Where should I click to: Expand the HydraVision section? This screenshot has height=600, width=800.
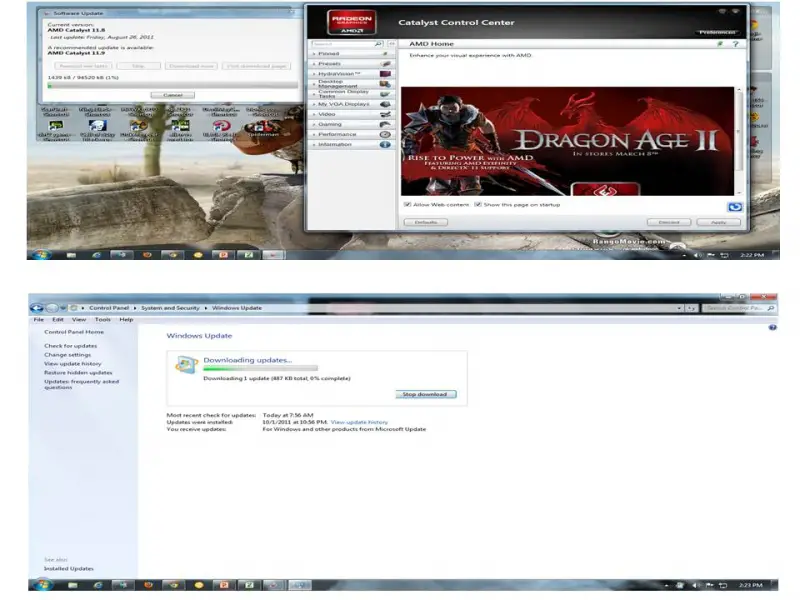tap(351, 74)
